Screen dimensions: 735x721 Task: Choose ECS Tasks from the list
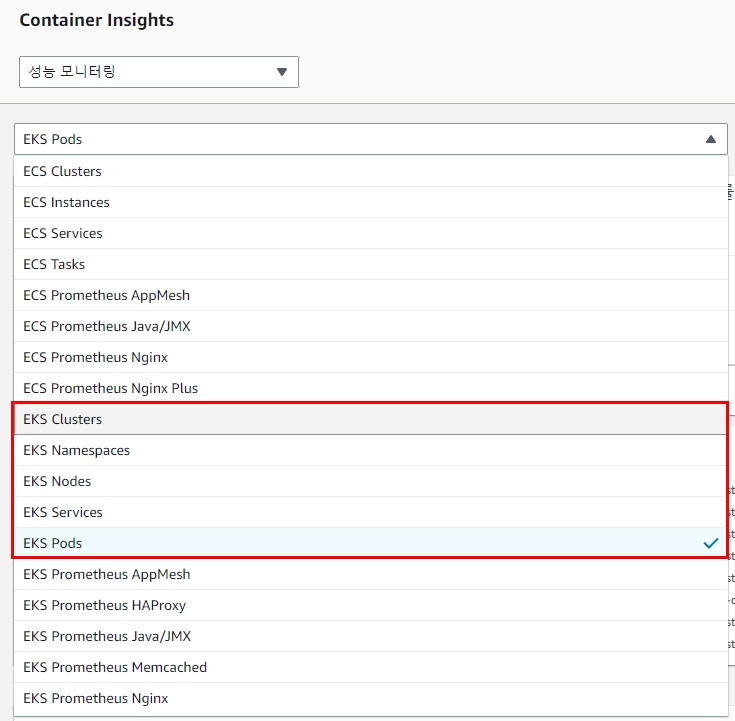coord(371,264)
